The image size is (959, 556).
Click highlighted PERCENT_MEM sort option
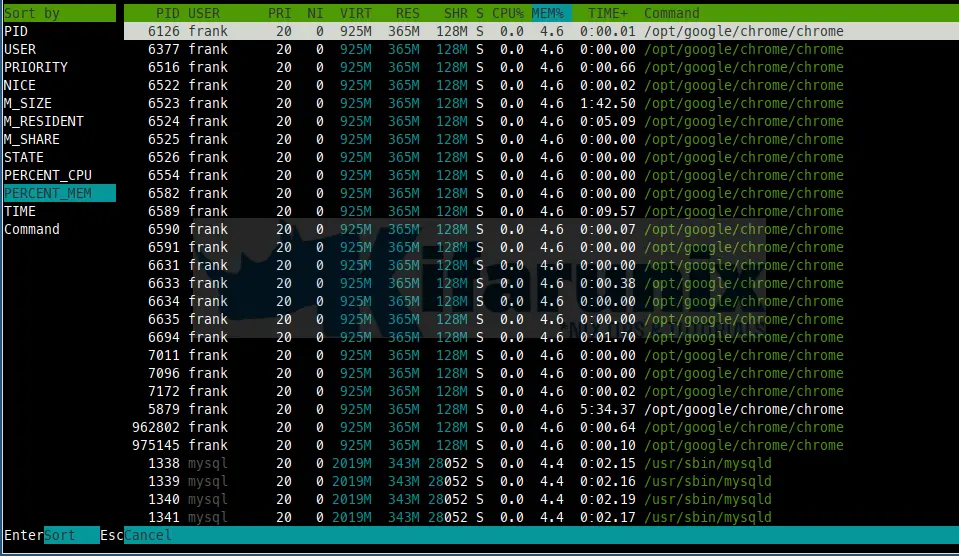[59, 193]
